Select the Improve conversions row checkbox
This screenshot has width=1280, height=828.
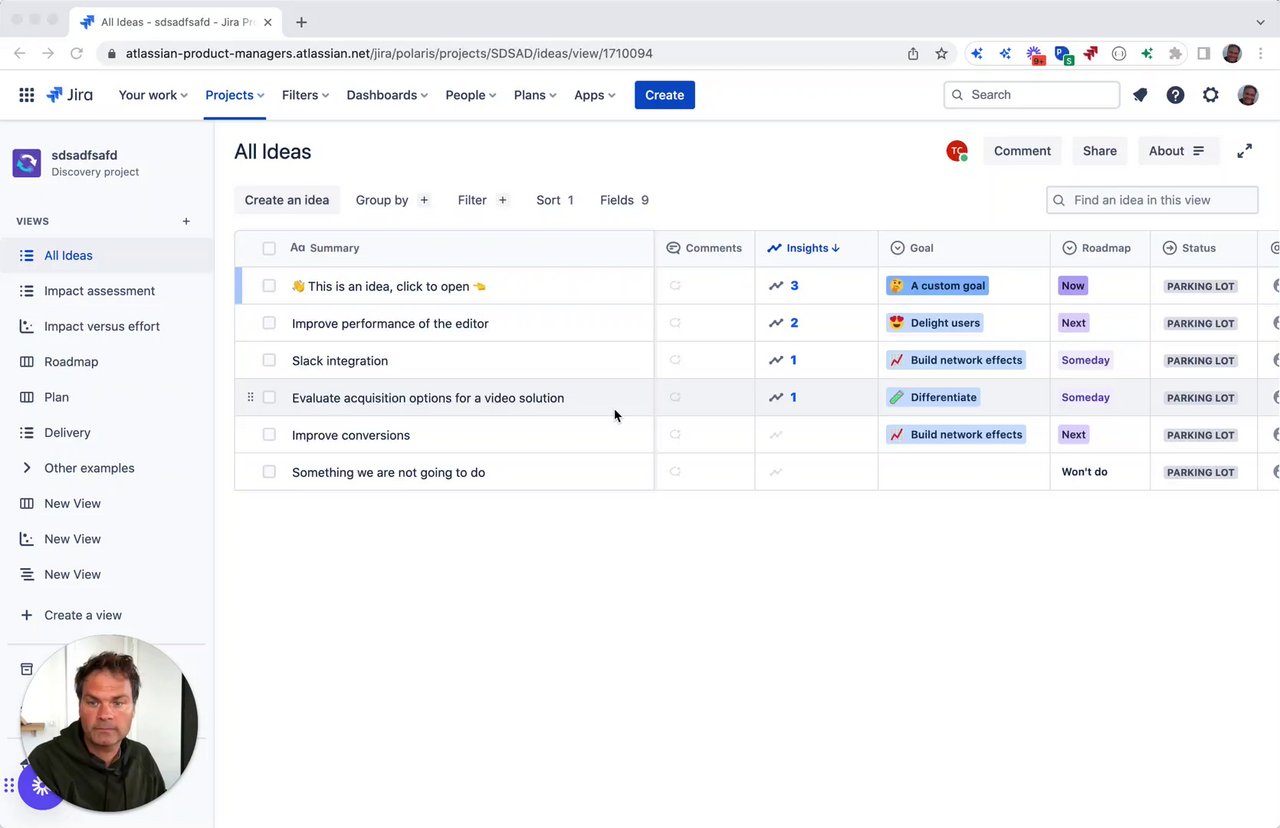(x=269, y=435)
